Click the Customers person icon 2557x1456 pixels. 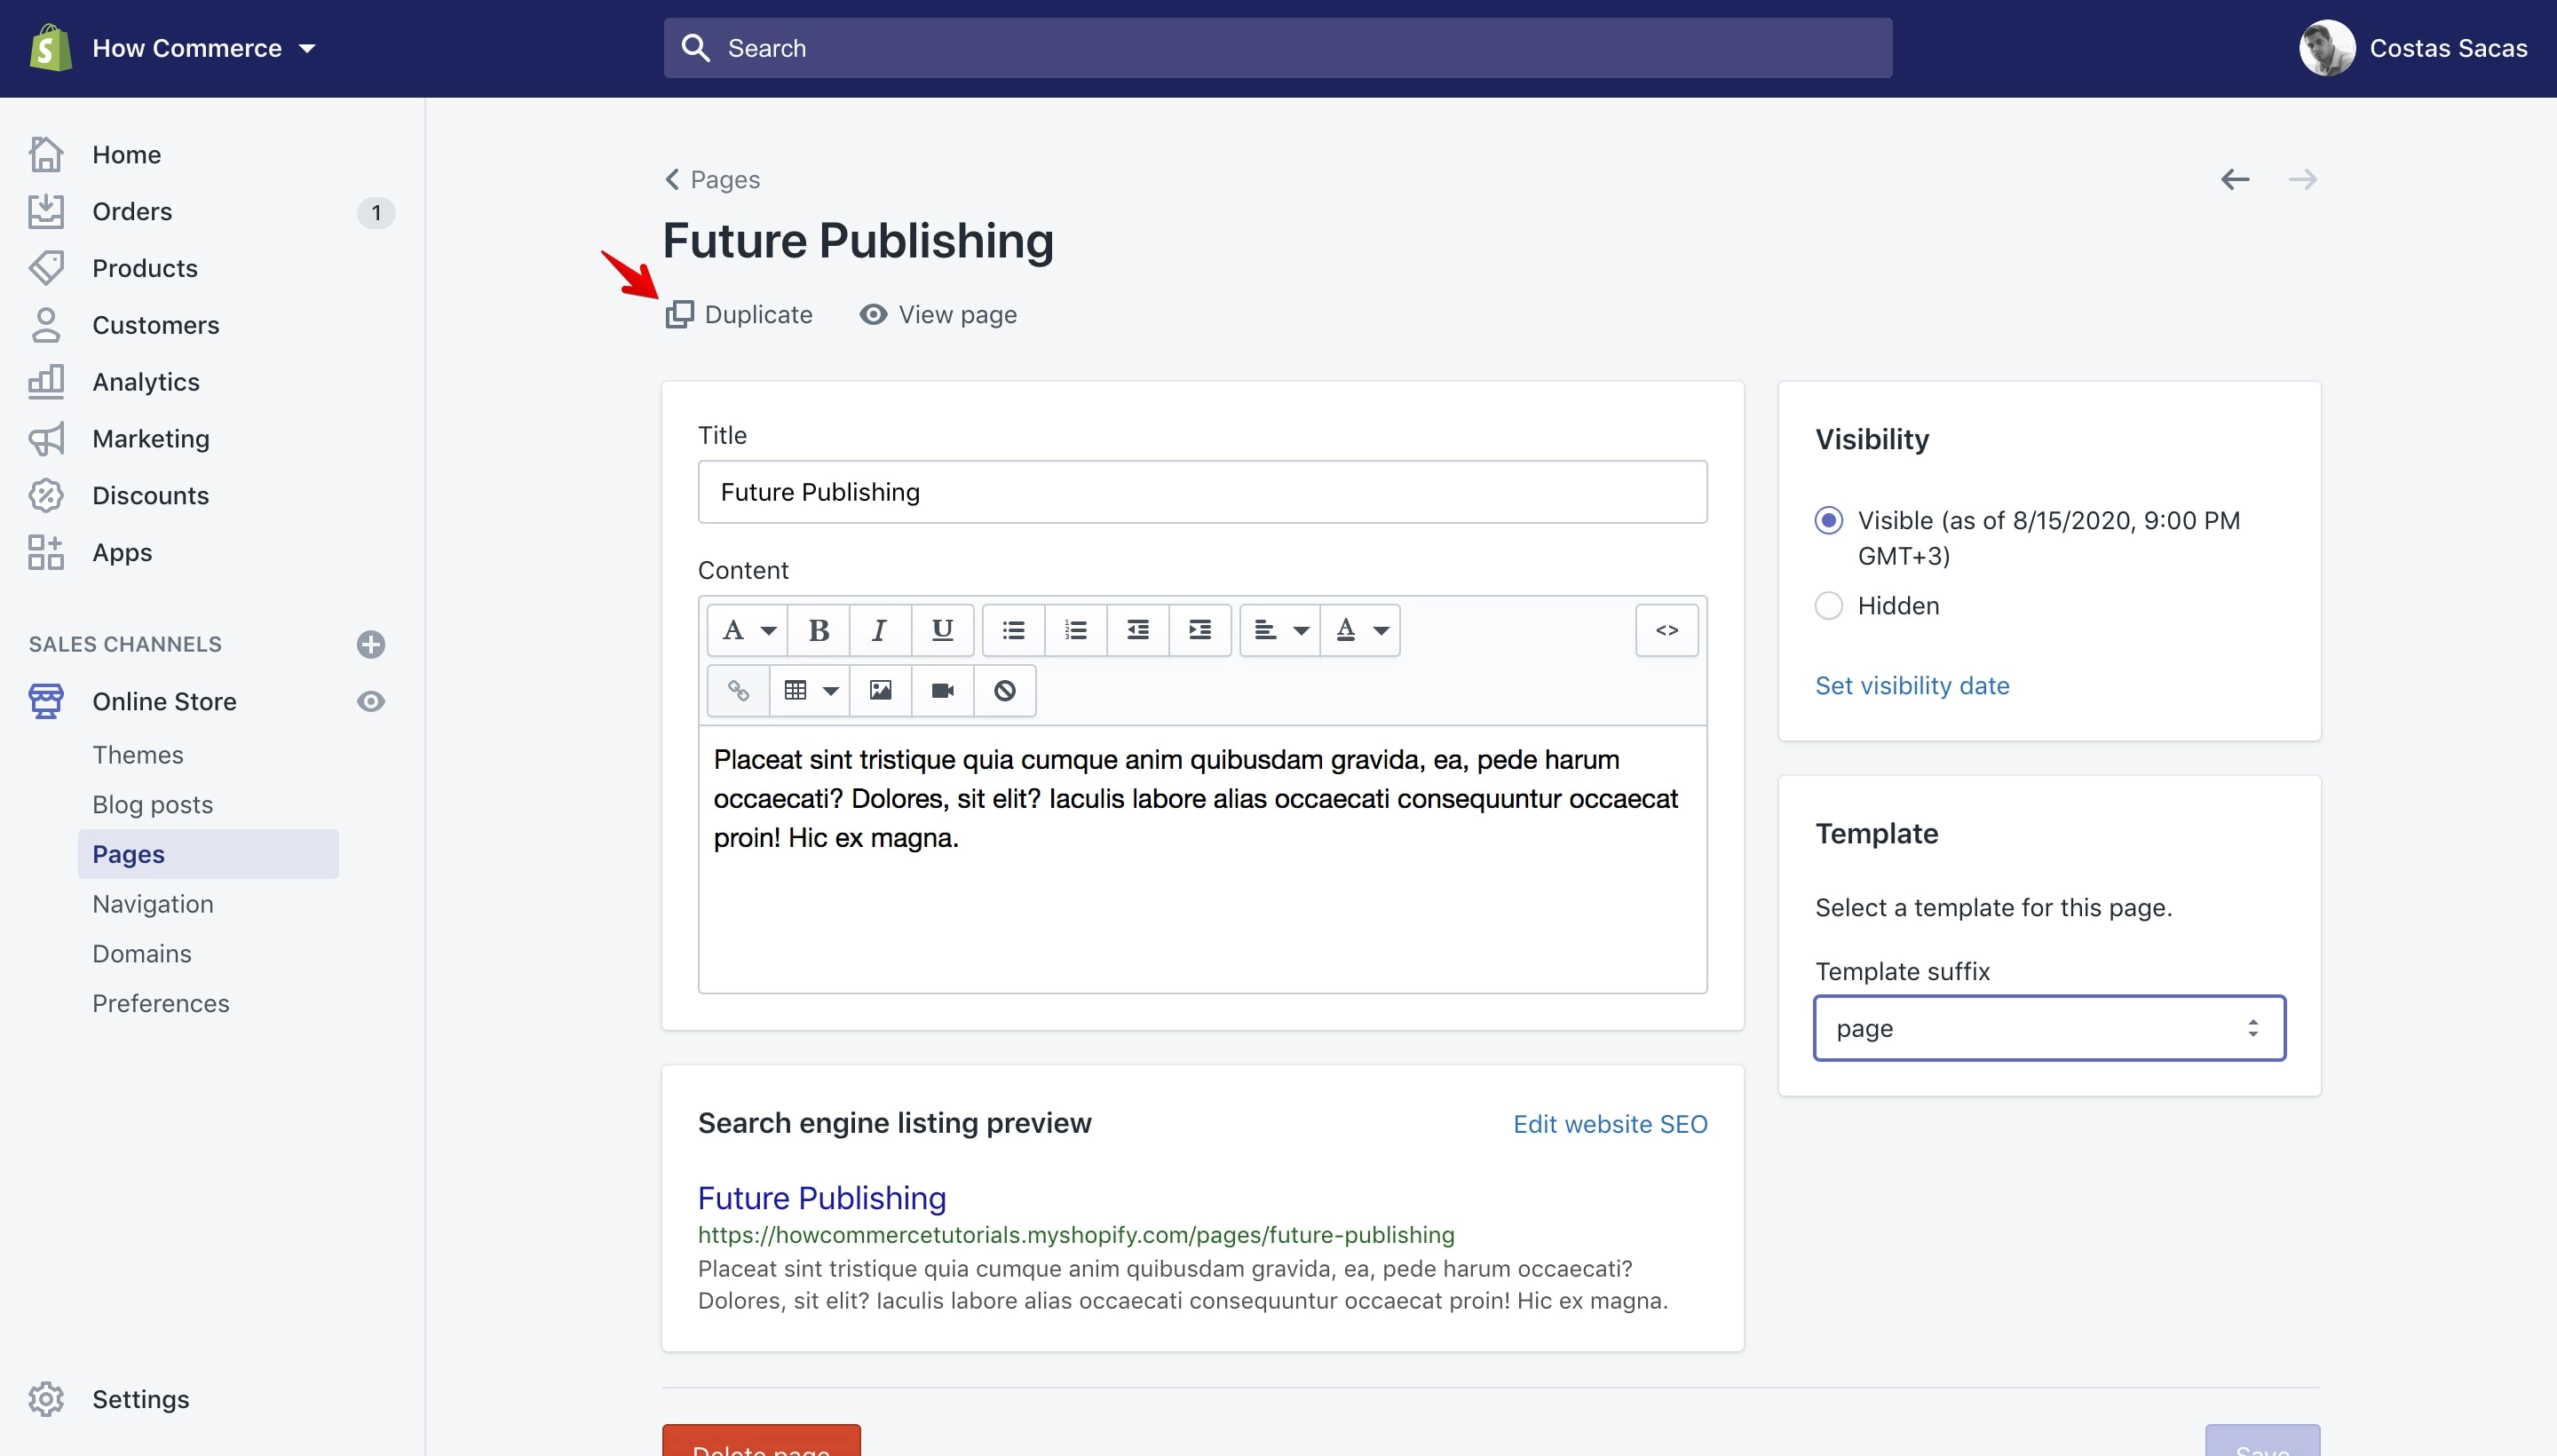pyautogui.click(x=46, y=325)
